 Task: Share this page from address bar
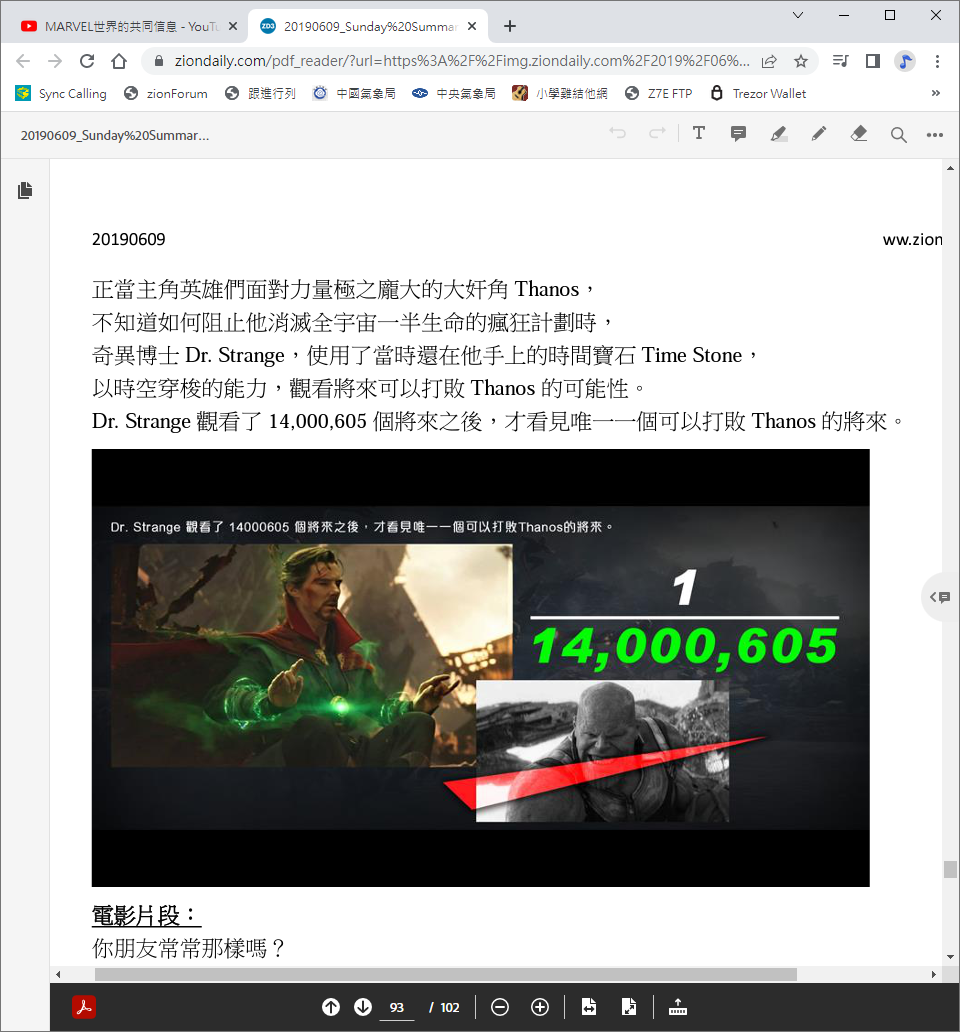769,61
